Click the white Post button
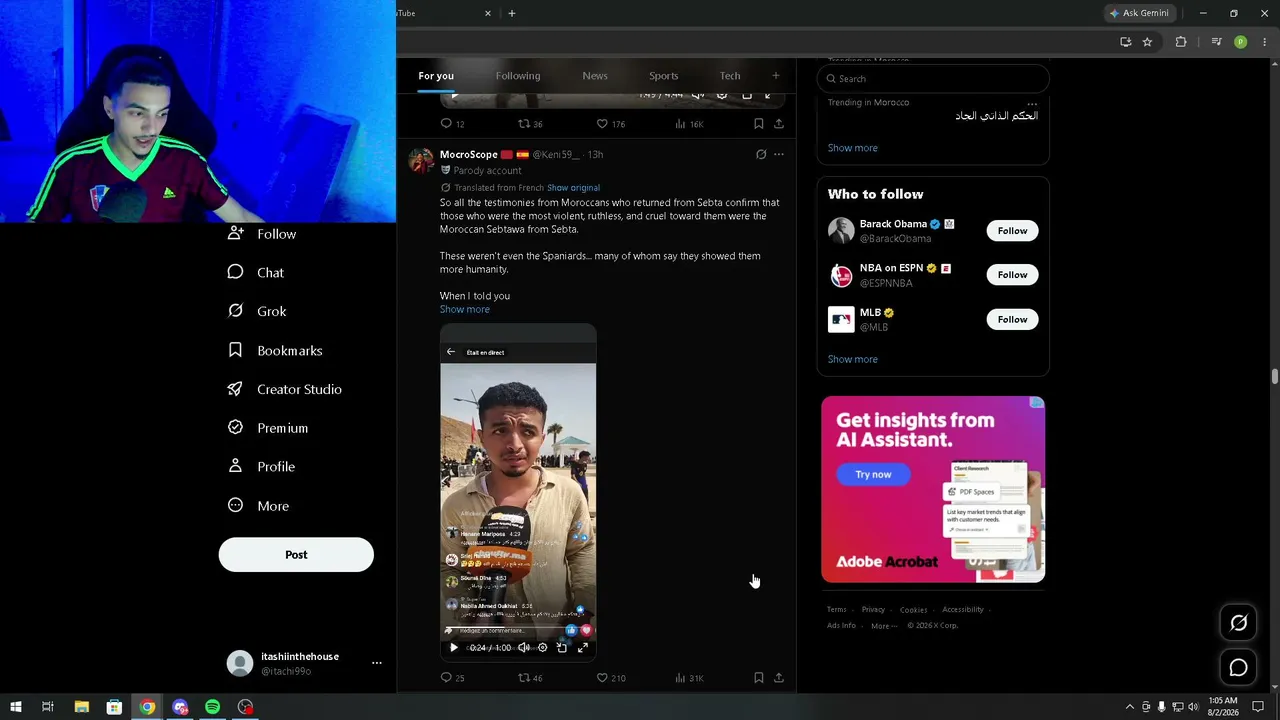This screenshot has width=1280, height=720. click(296, 555)
